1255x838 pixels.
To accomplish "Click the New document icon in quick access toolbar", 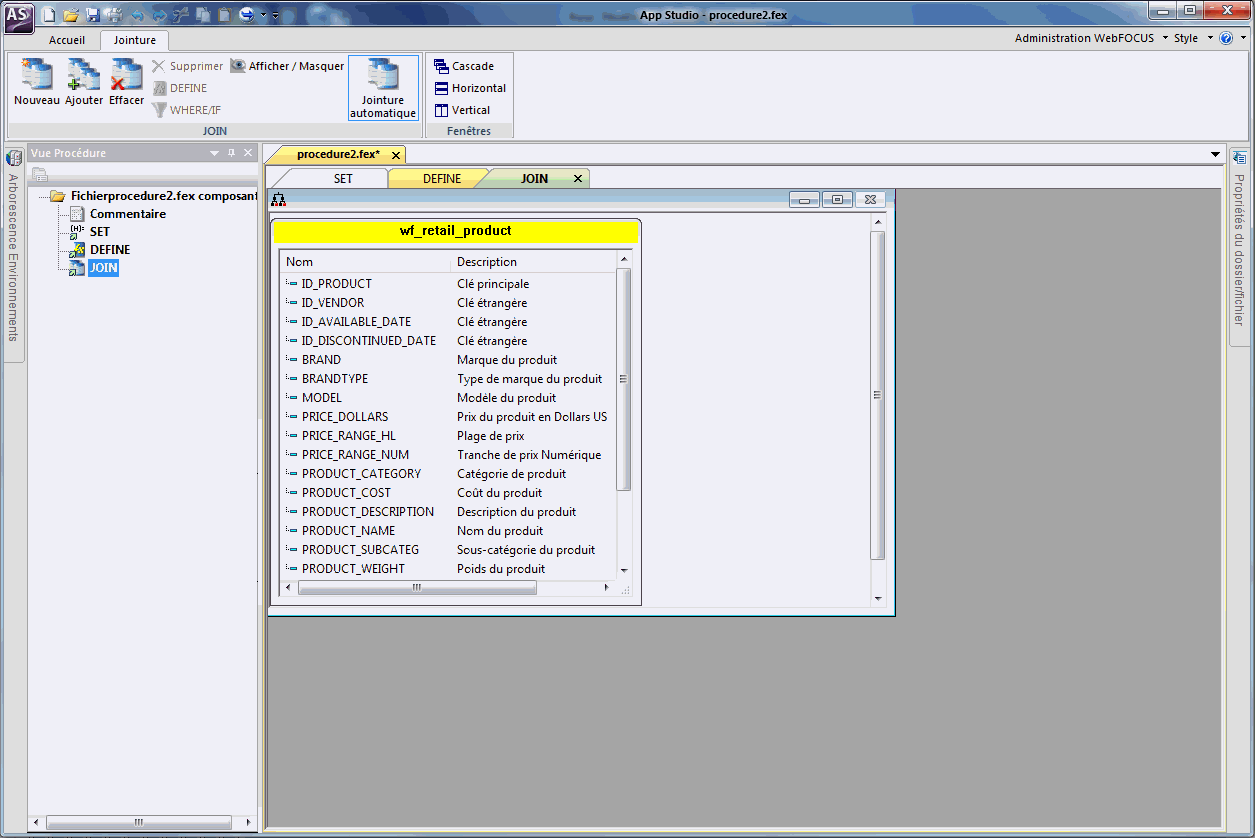I will point(48,15).
